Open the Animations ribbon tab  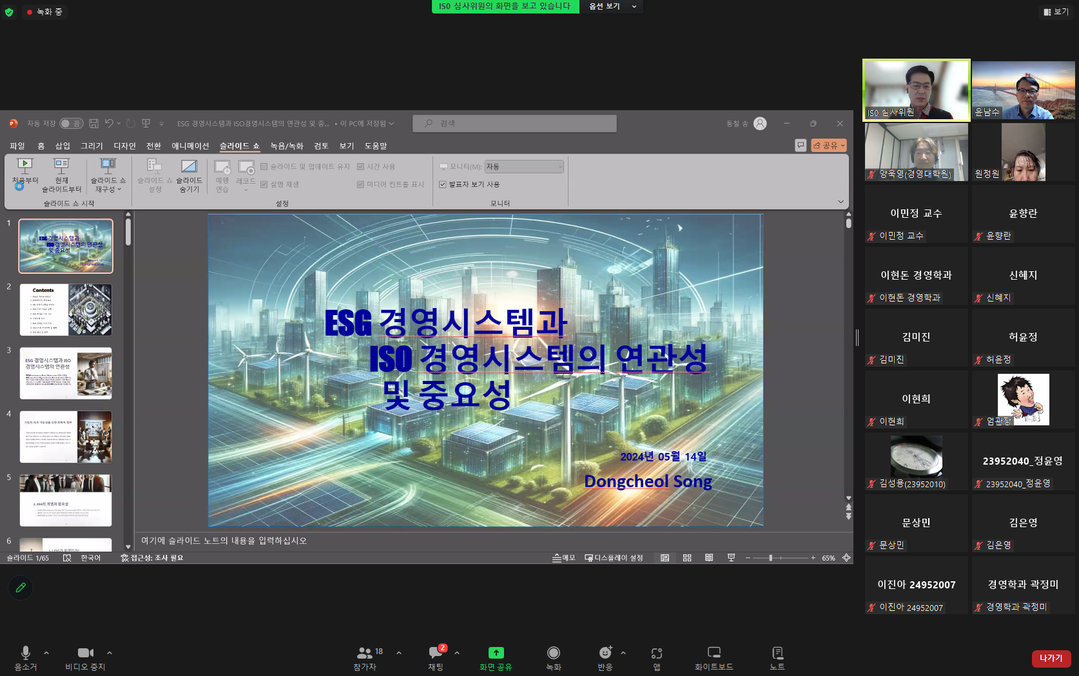[x=190, y=146]
